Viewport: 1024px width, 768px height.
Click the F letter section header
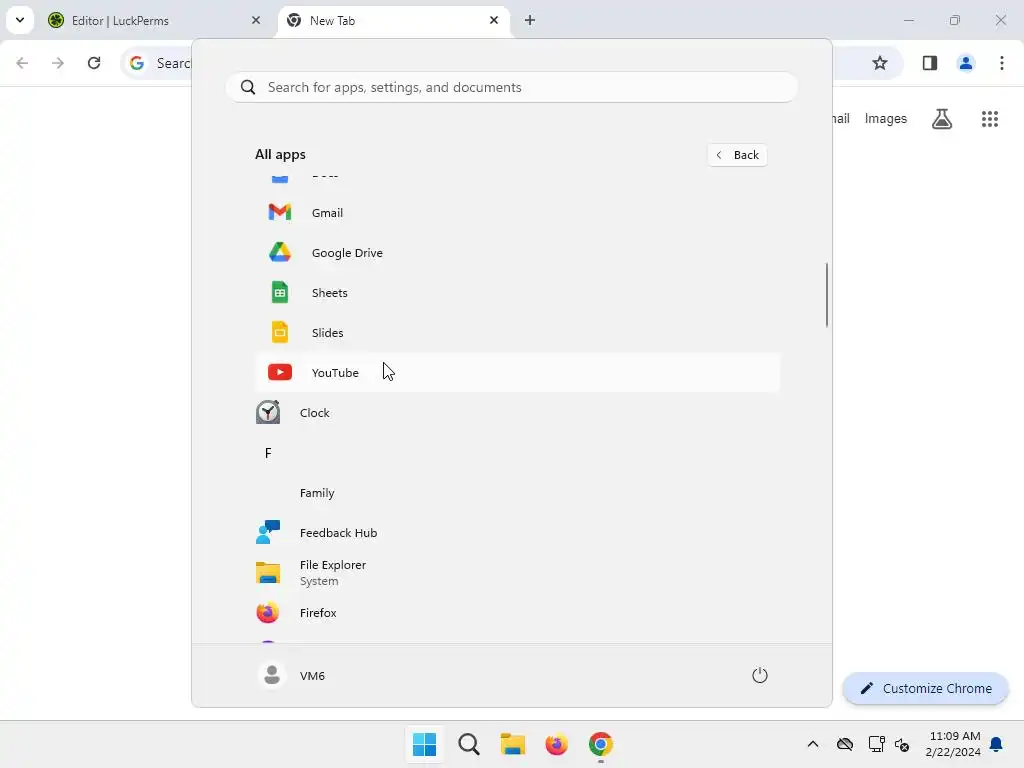268,453
